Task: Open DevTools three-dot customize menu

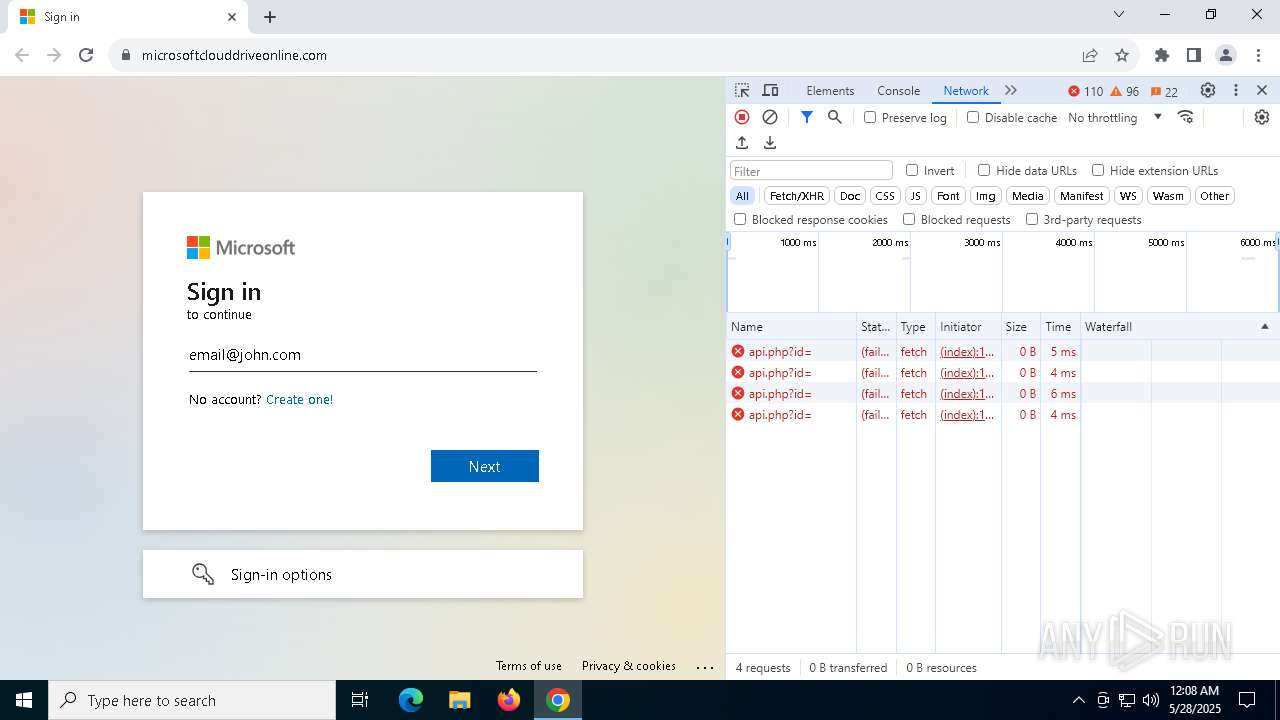Action: point(1236,90)
